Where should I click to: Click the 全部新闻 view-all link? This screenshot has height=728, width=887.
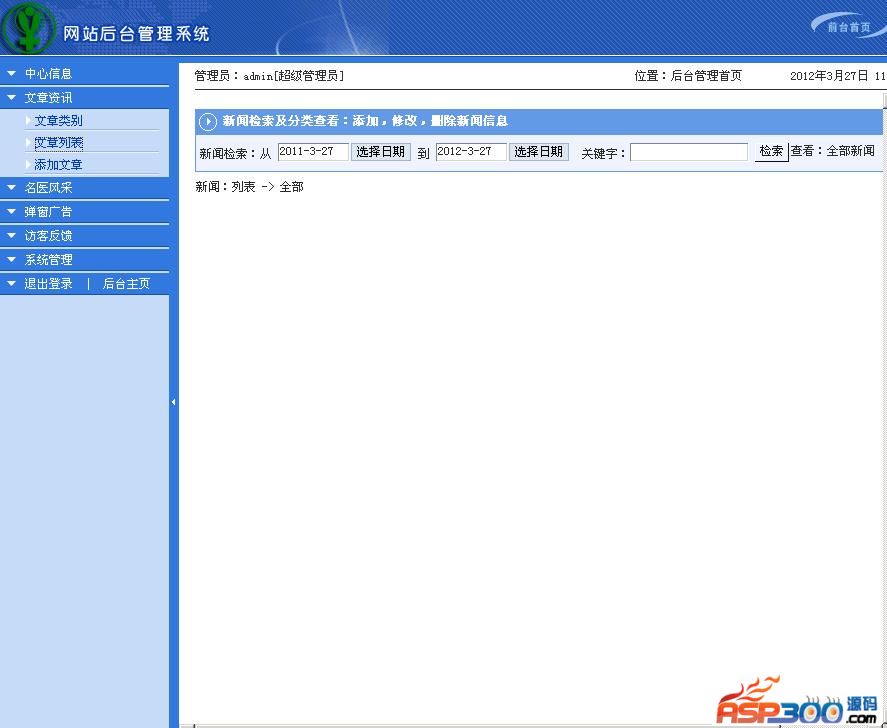click(x=850, y=151)
